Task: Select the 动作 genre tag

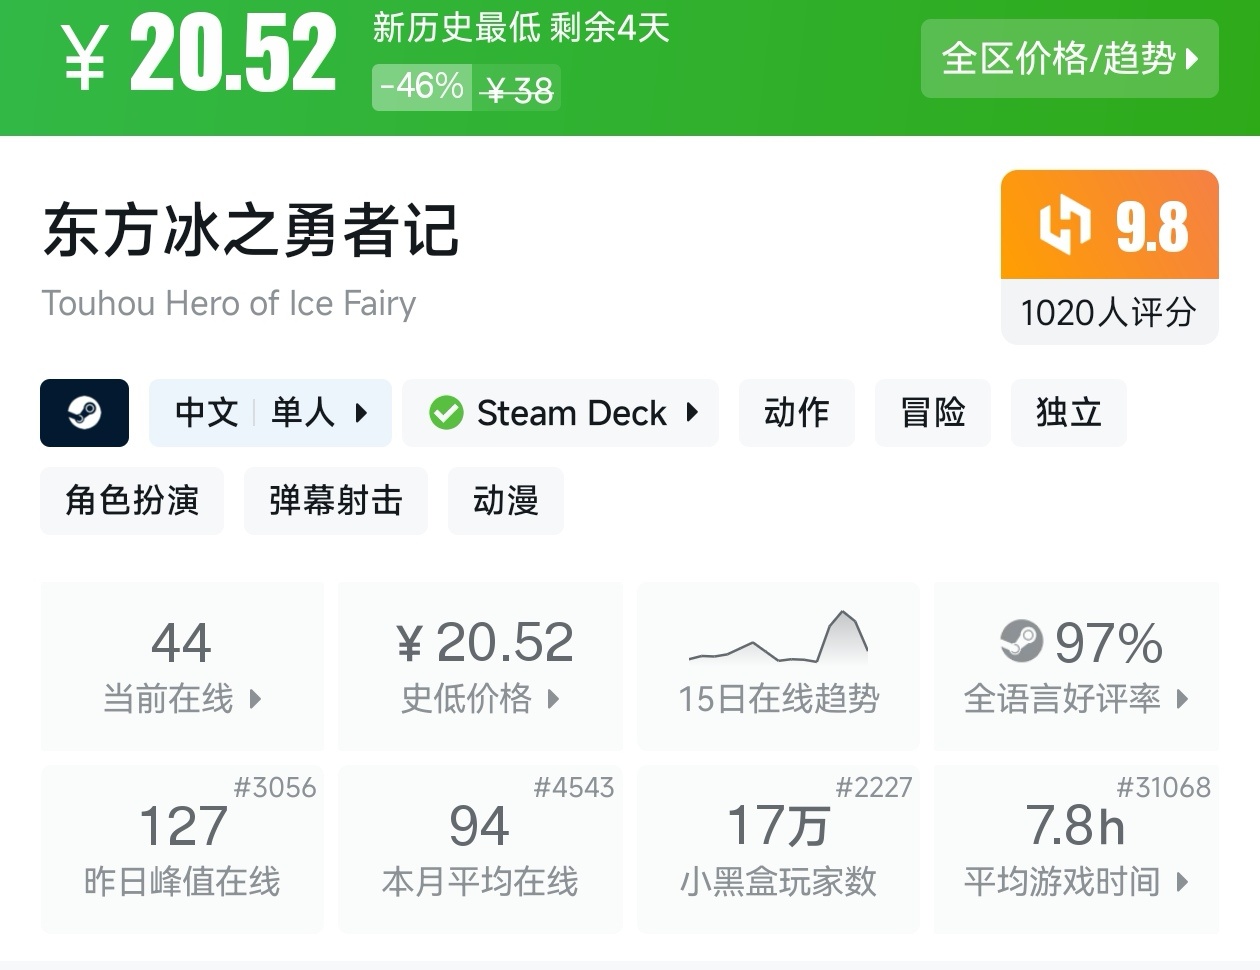Action: coord(796,412)
